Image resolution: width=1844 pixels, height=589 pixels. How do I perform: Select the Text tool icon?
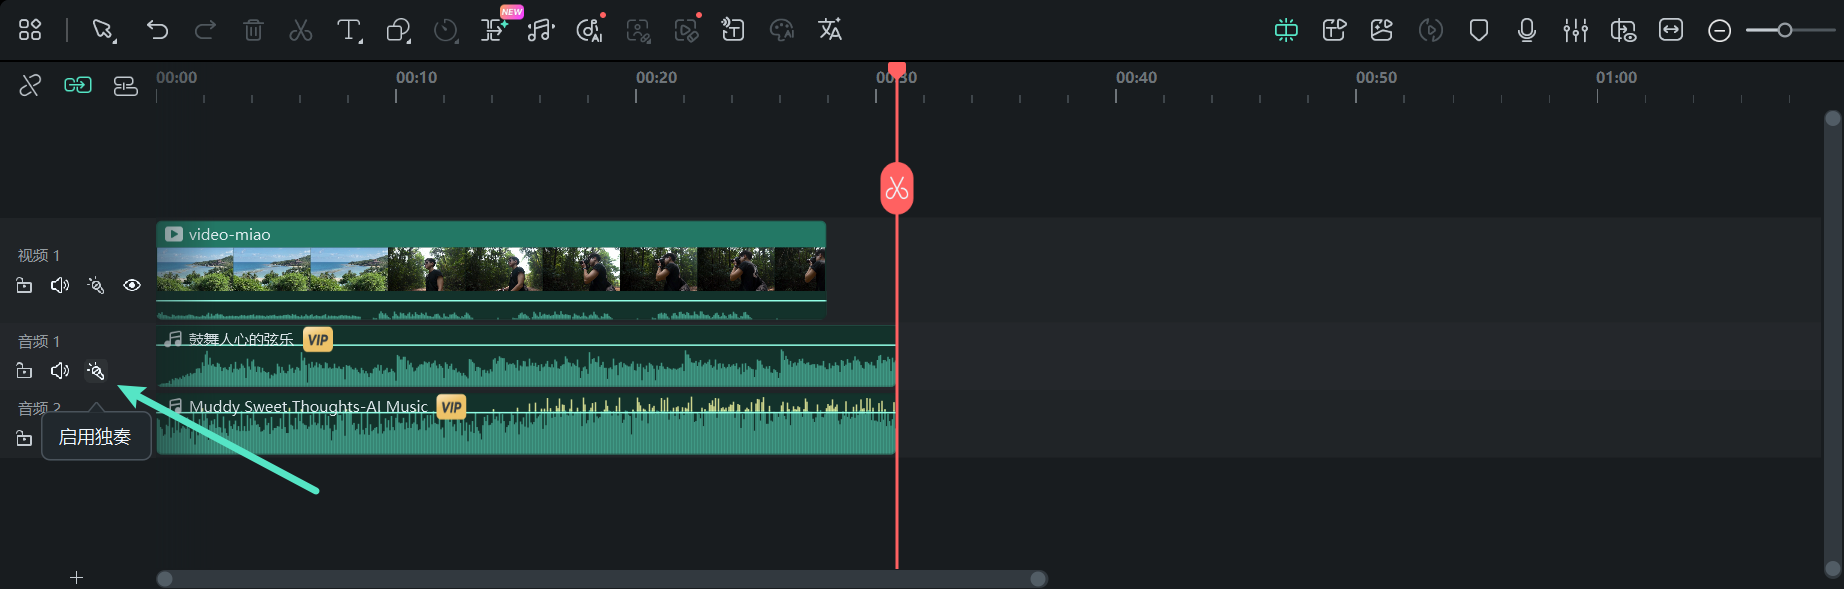348,30
